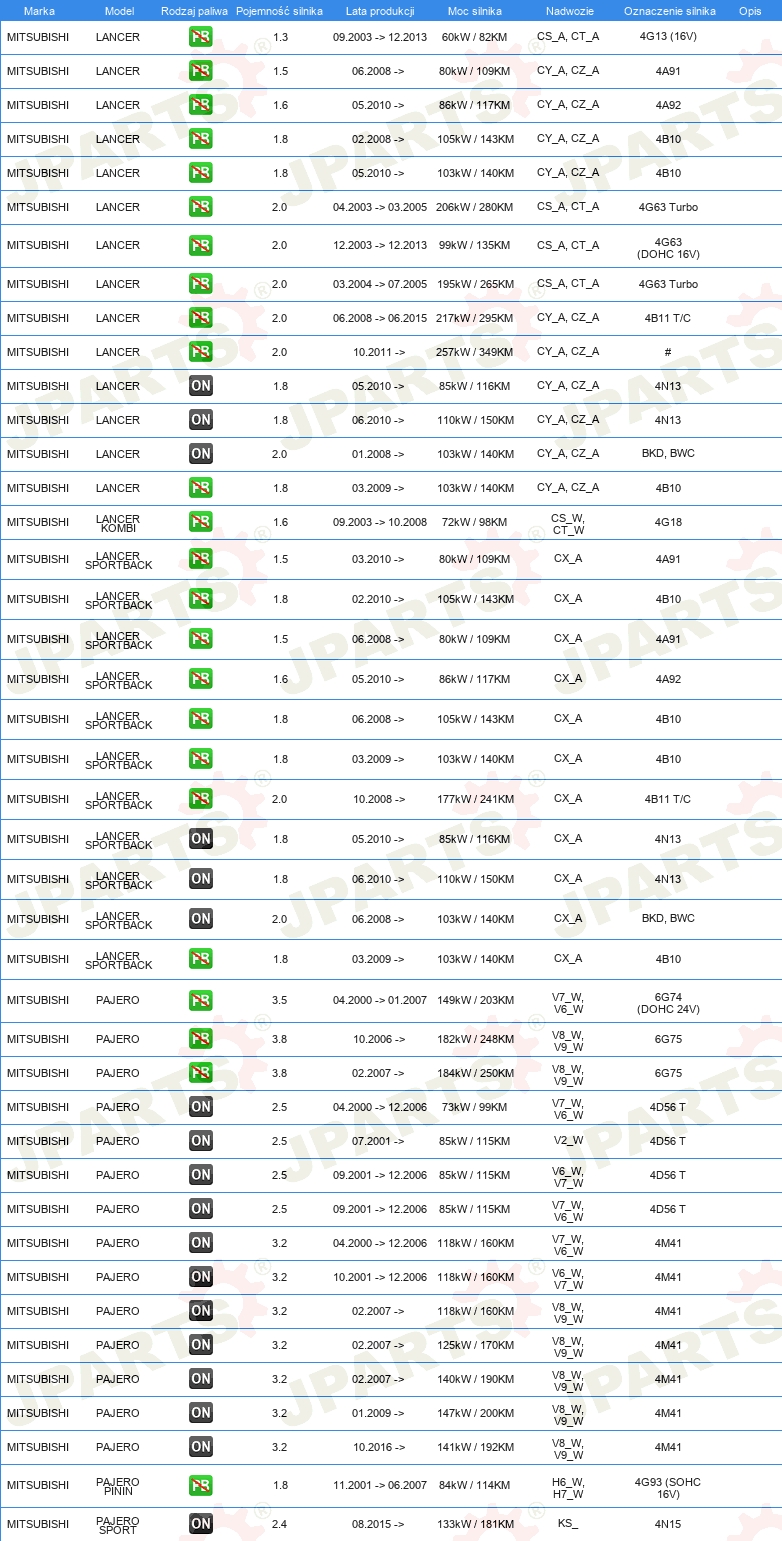Click petrol icon in Lancer 206kW / 280KM row
The width and height of the screenshot is (782, 1541).
pyautogui.click(x=200, y=207)
